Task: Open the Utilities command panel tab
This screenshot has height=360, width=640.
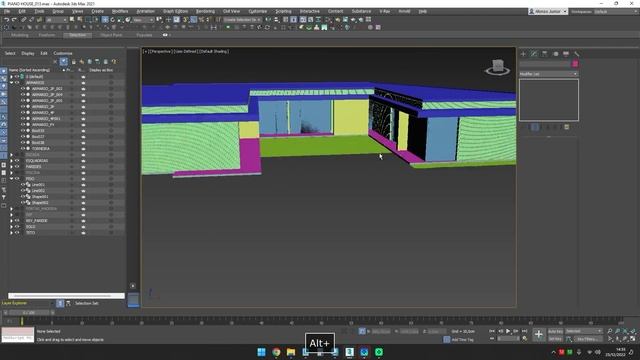Action: coord(576,54)
